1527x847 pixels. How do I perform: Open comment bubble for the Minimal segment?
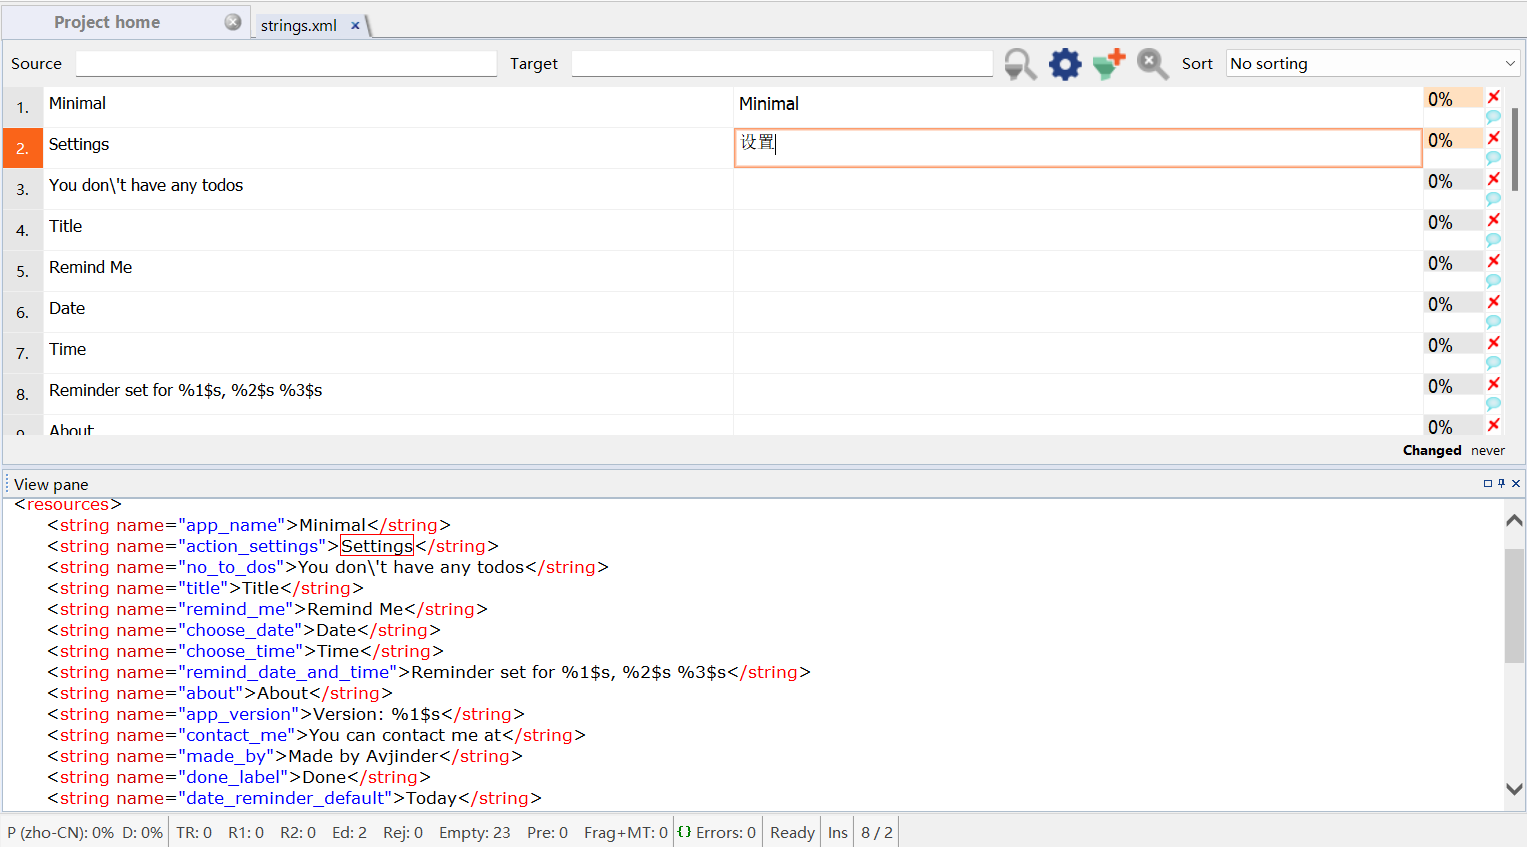tap(1494, 117)
